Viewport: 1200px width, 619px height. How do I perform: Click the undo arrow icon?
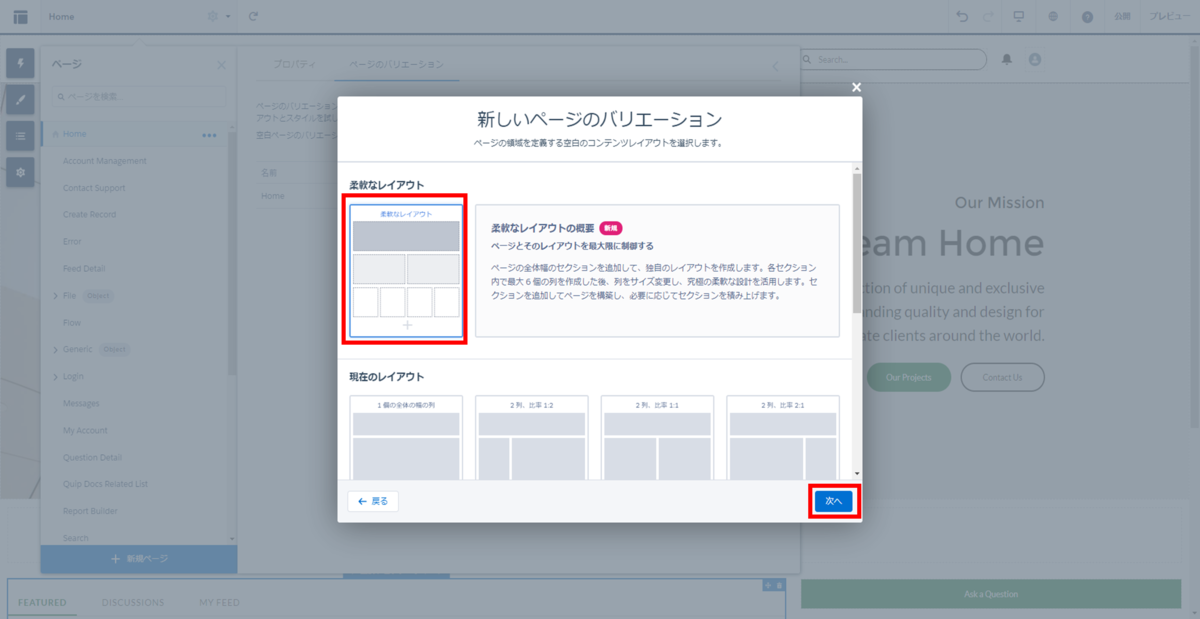pos(962,17)
